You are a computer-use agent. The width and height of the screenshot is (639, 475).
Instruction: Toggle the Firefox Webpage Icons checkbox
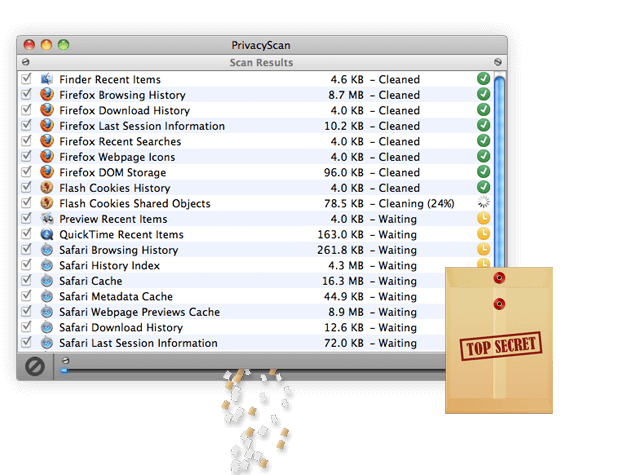(26, 156)
